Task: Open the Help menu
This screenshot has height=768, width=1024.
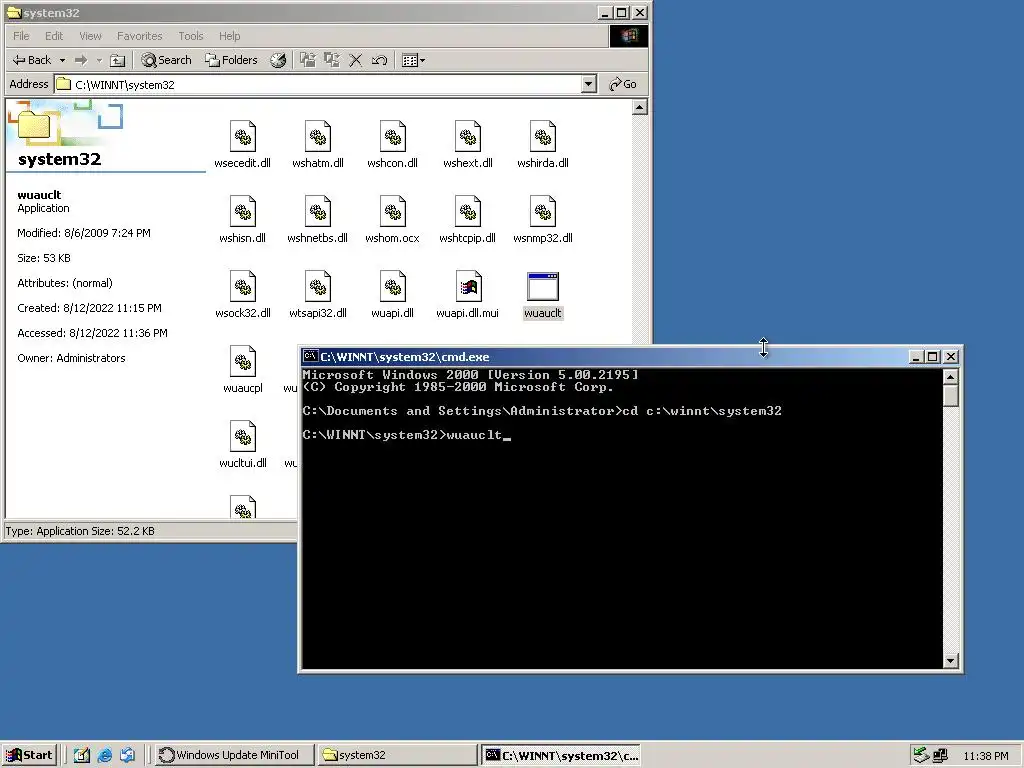Action: pyautogui.click(x=229, y=36)
